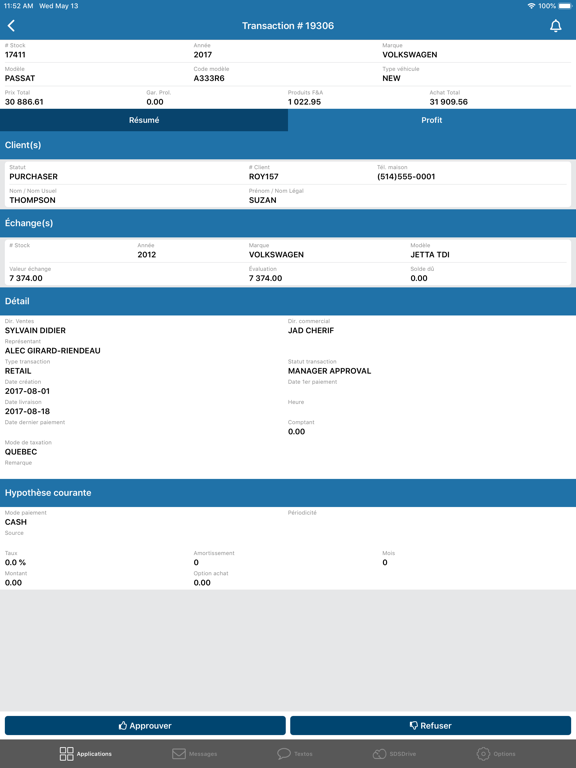Select delivery date 2017-08-18

tap(27, 411)
